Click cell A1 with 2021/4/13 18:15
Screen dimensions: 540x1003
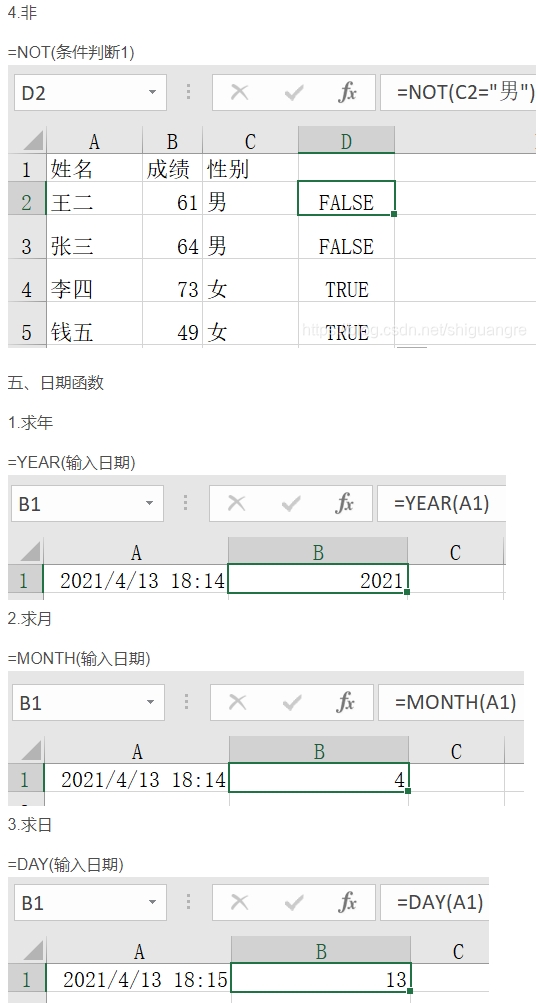[139, 979]
